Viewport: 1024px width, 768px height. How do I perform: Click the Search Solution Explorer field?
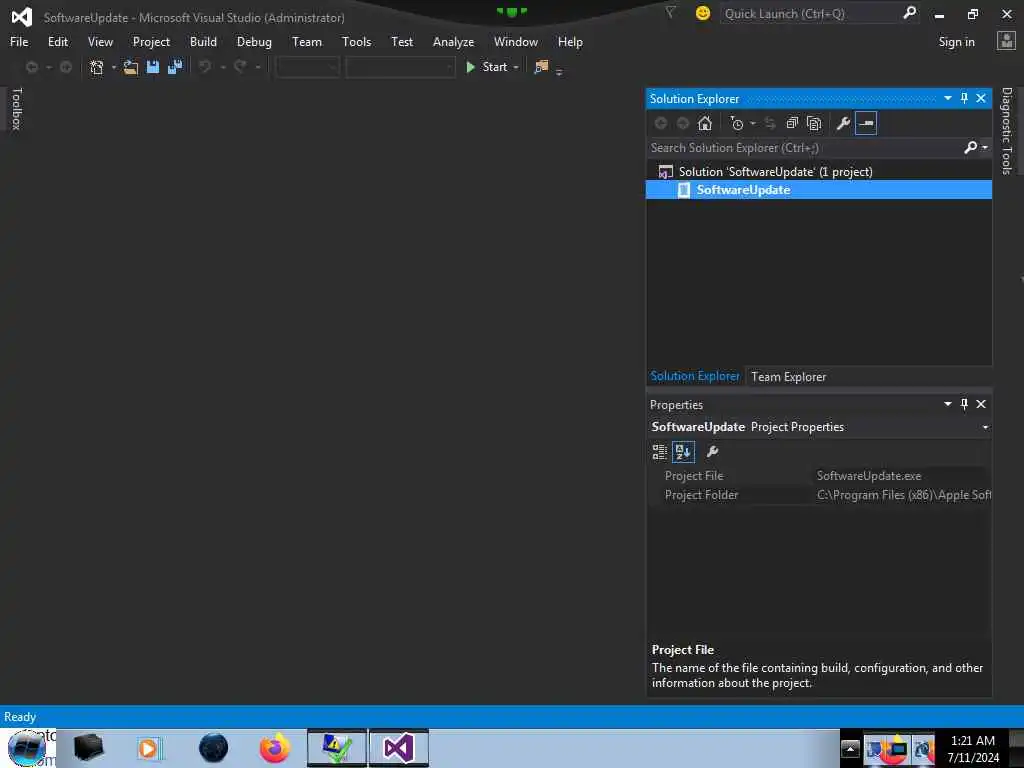click(804, 148)
